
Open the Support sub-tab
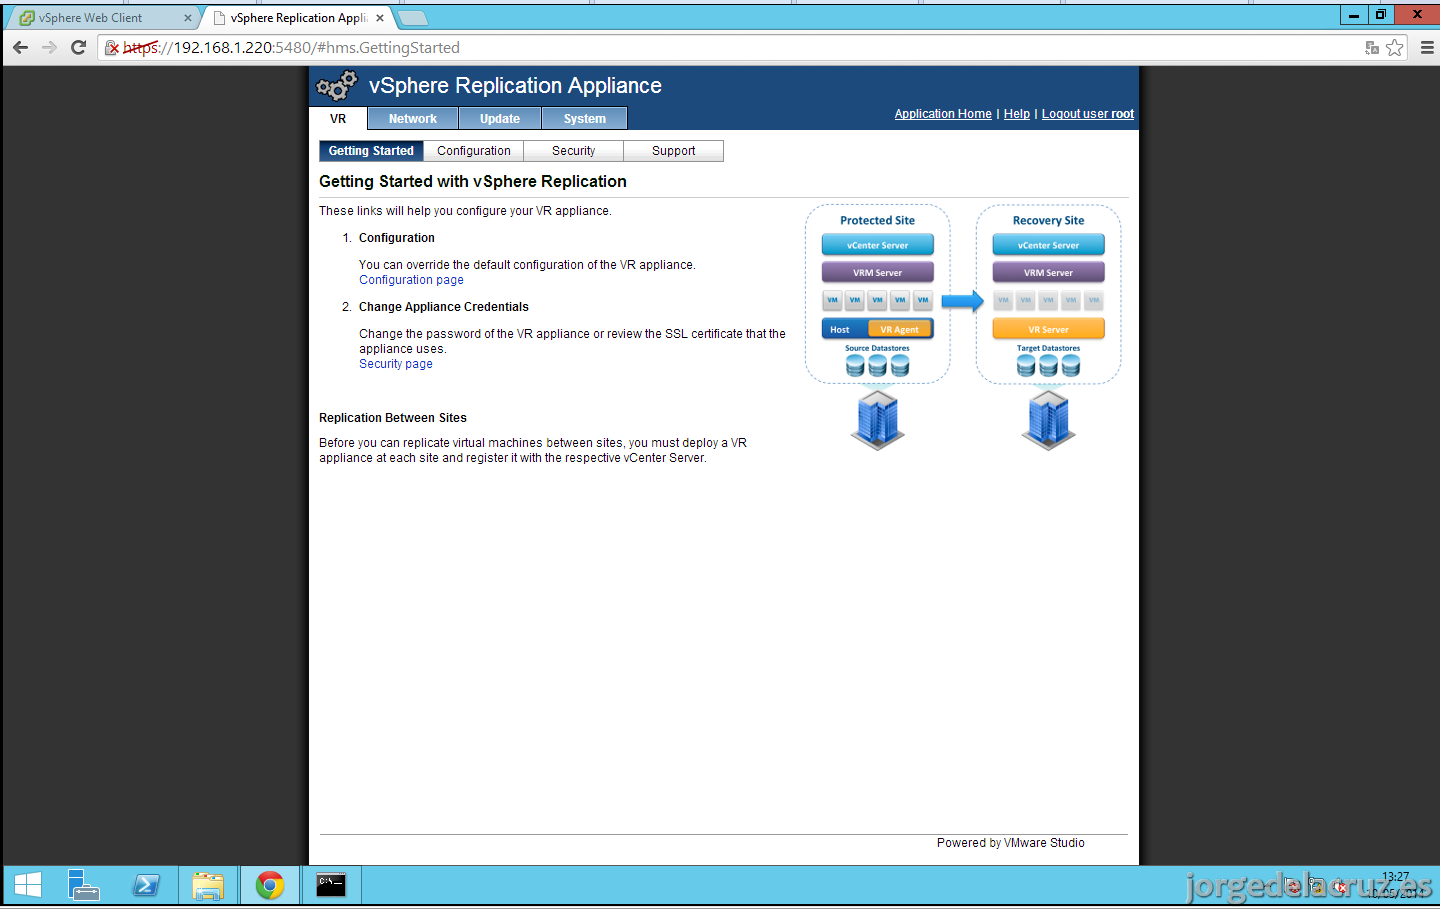674,151
